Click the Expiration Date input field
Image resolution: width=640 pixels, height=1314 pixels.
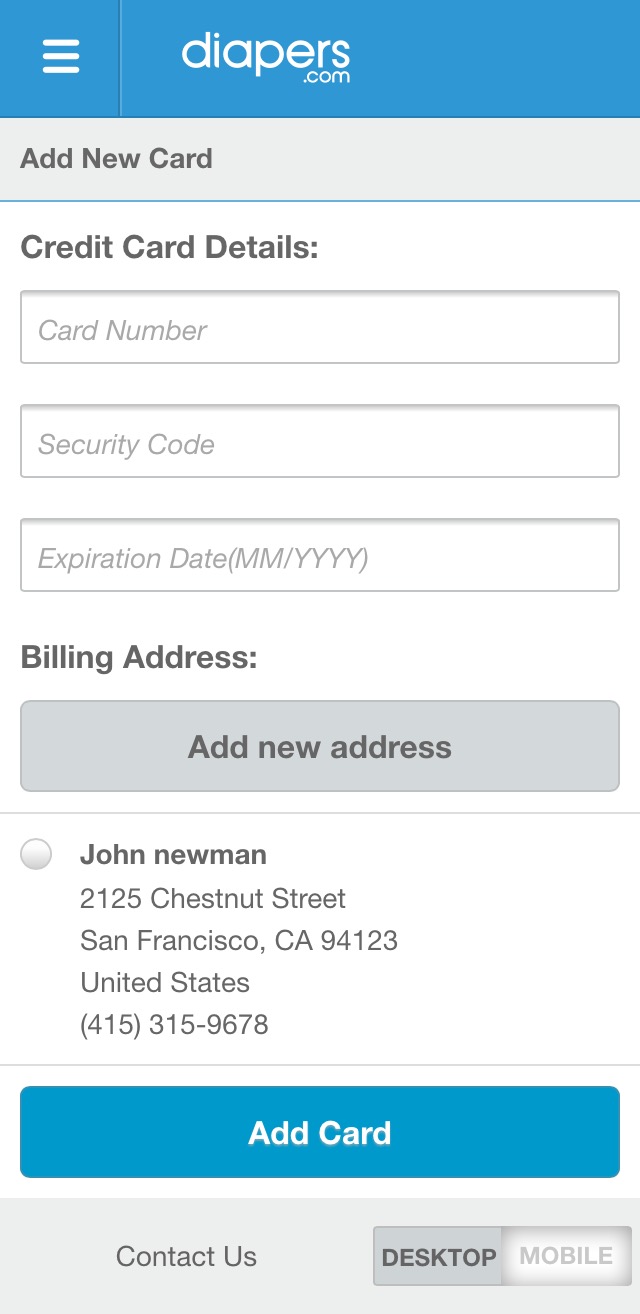319,556
